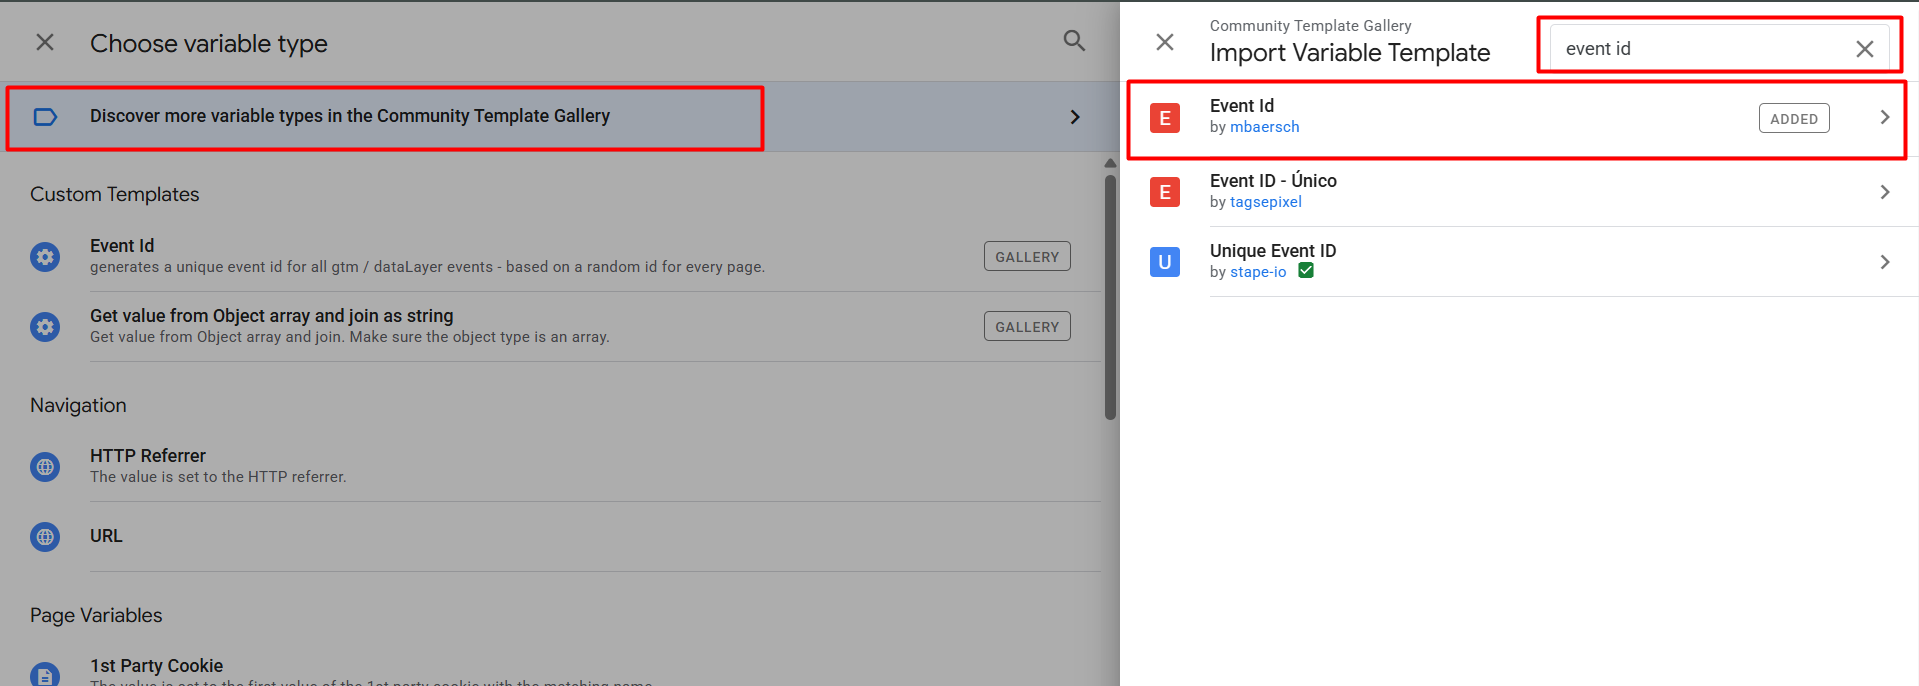
Task: Open Unique Event ID details chevron
Action: (x=1884, y=262)
